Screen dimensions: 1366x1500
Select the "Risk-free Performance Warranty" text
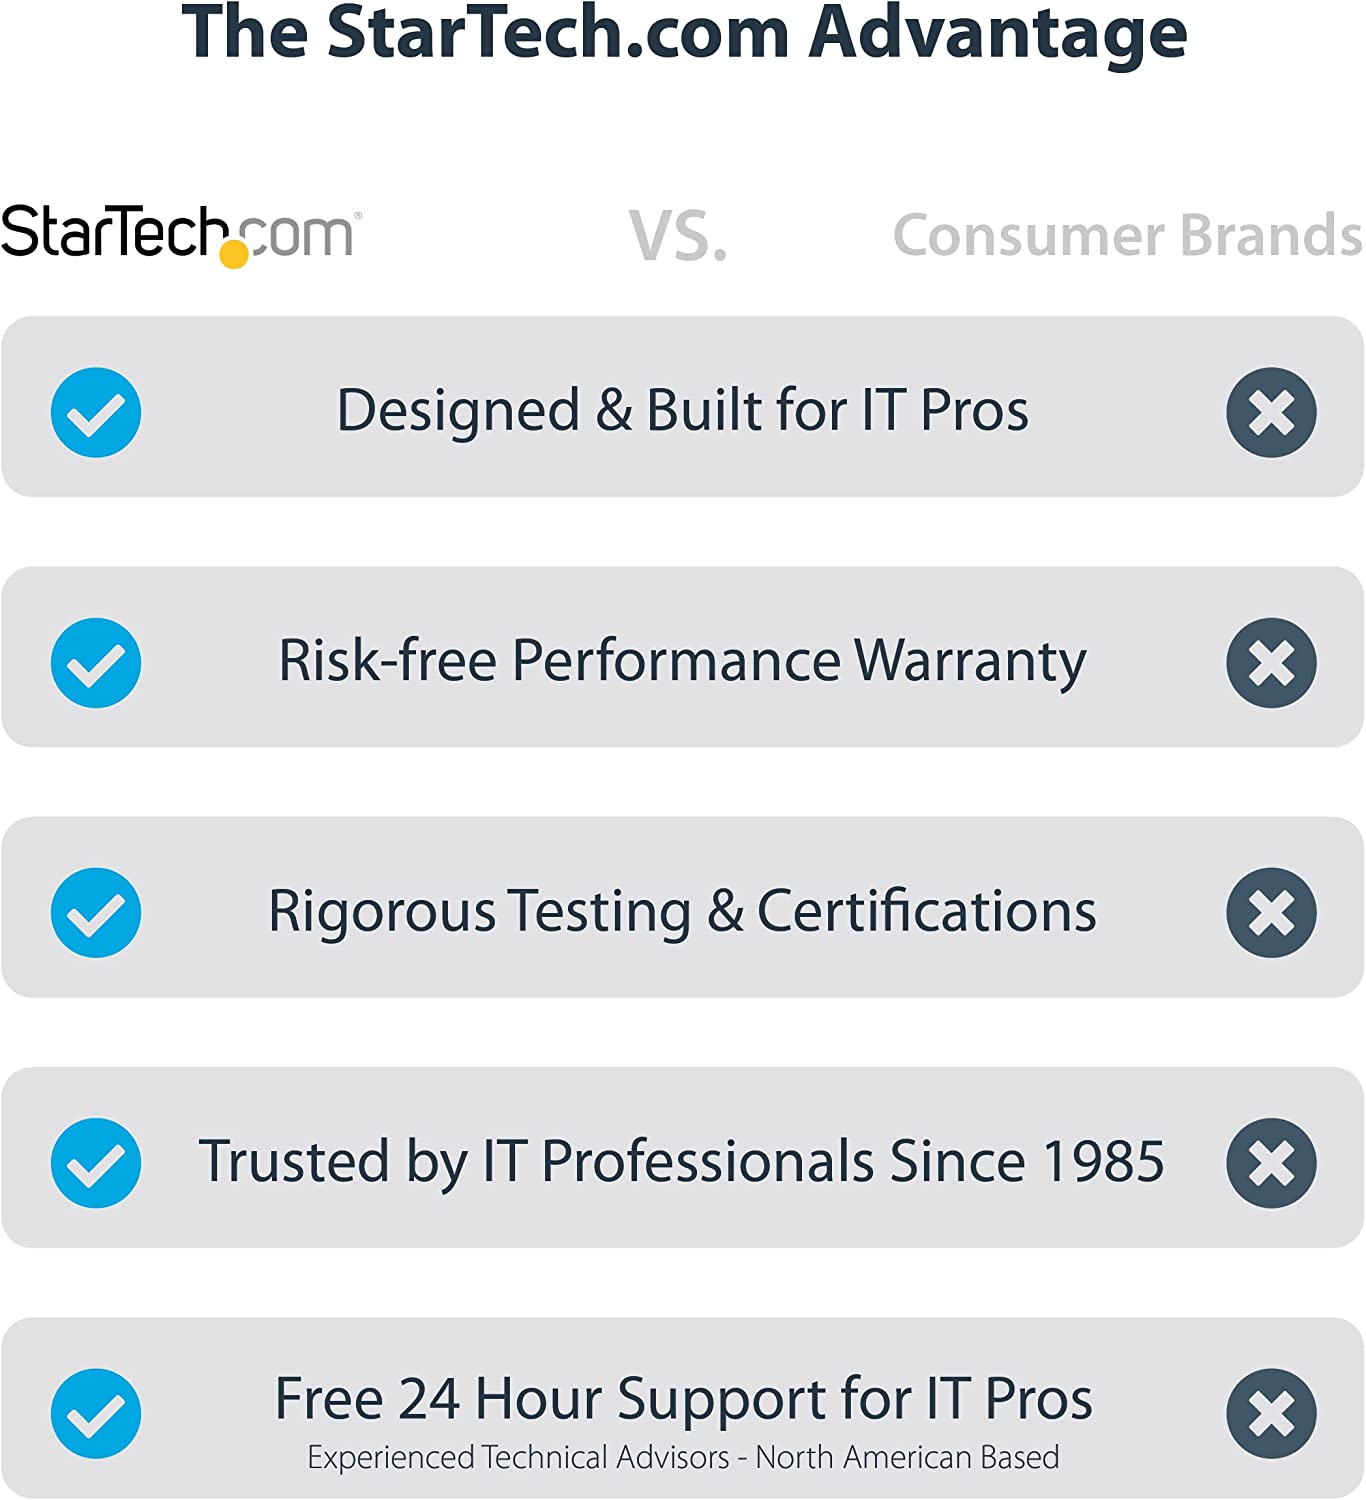(683, 661)
